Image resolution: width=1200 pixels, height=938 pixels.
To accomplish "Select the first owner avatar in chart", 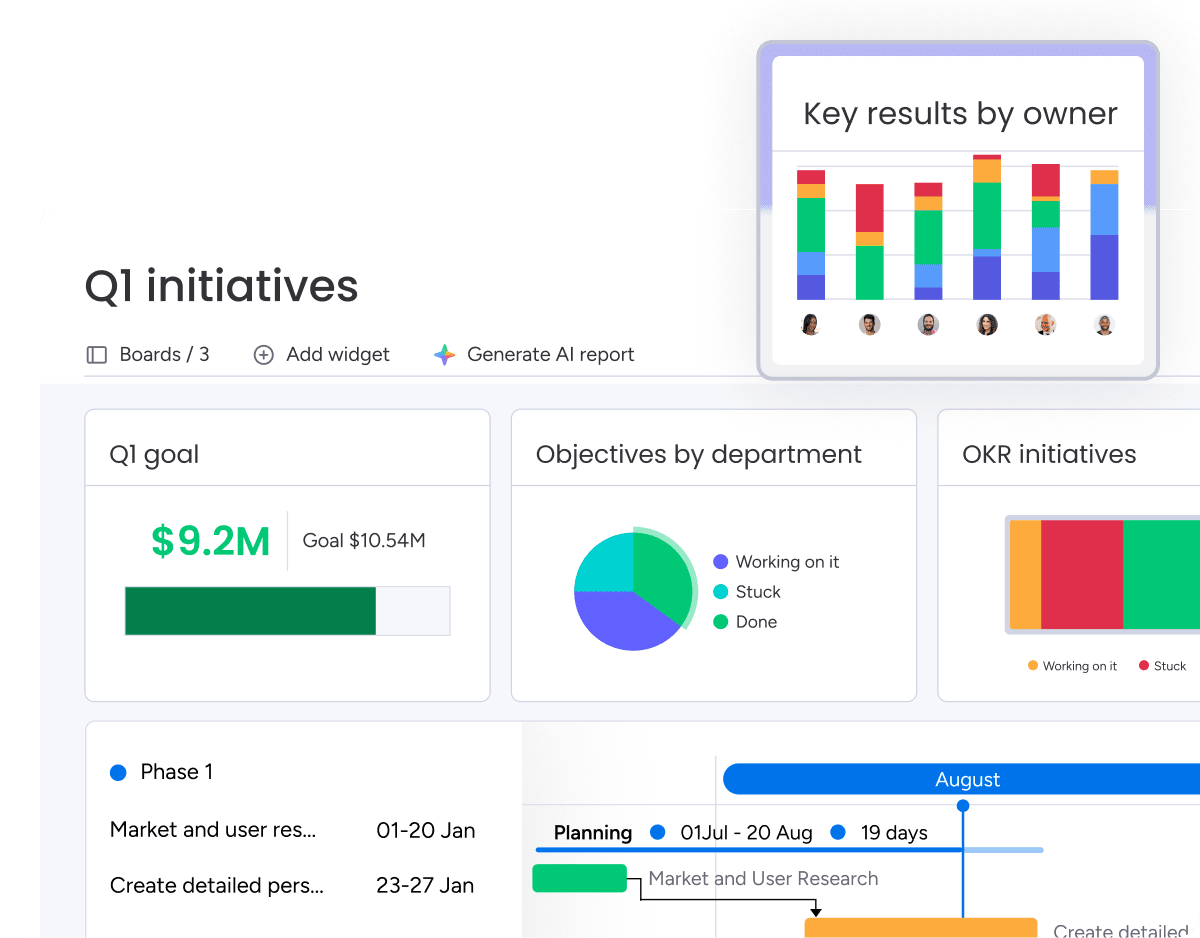I will (811, 325).
